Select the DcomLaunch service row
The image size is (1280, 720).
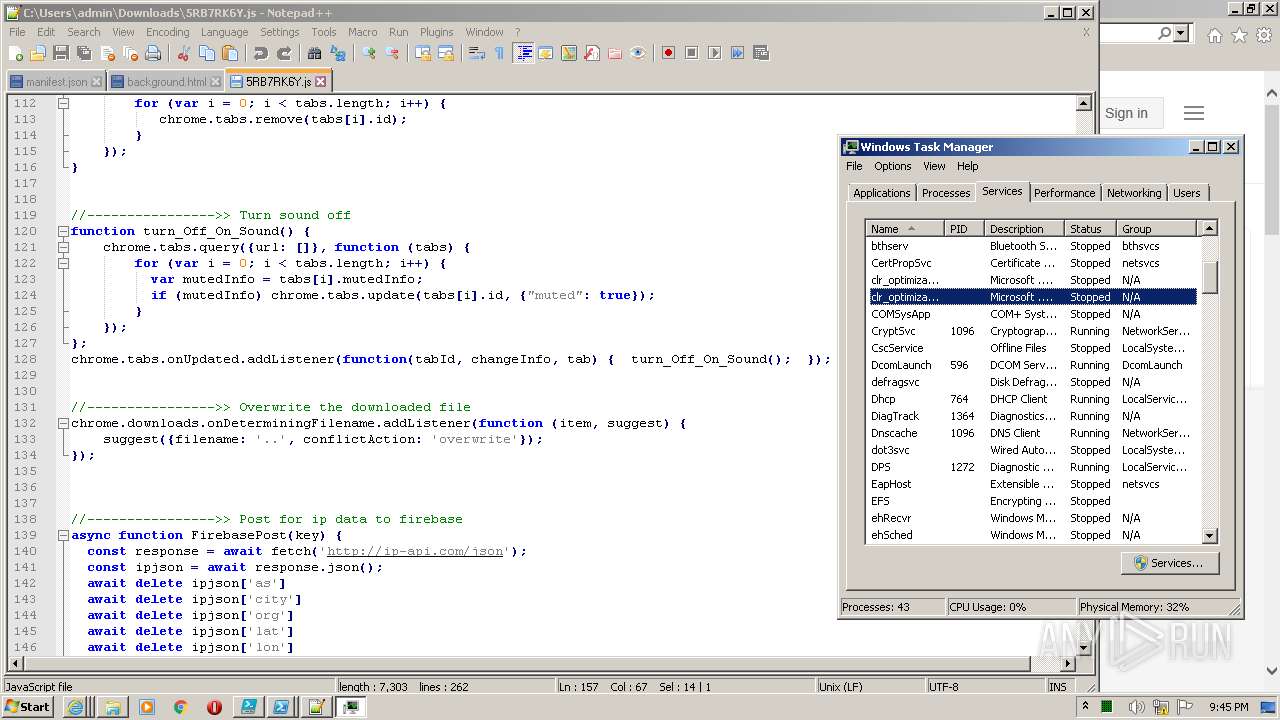point(1031,365)
